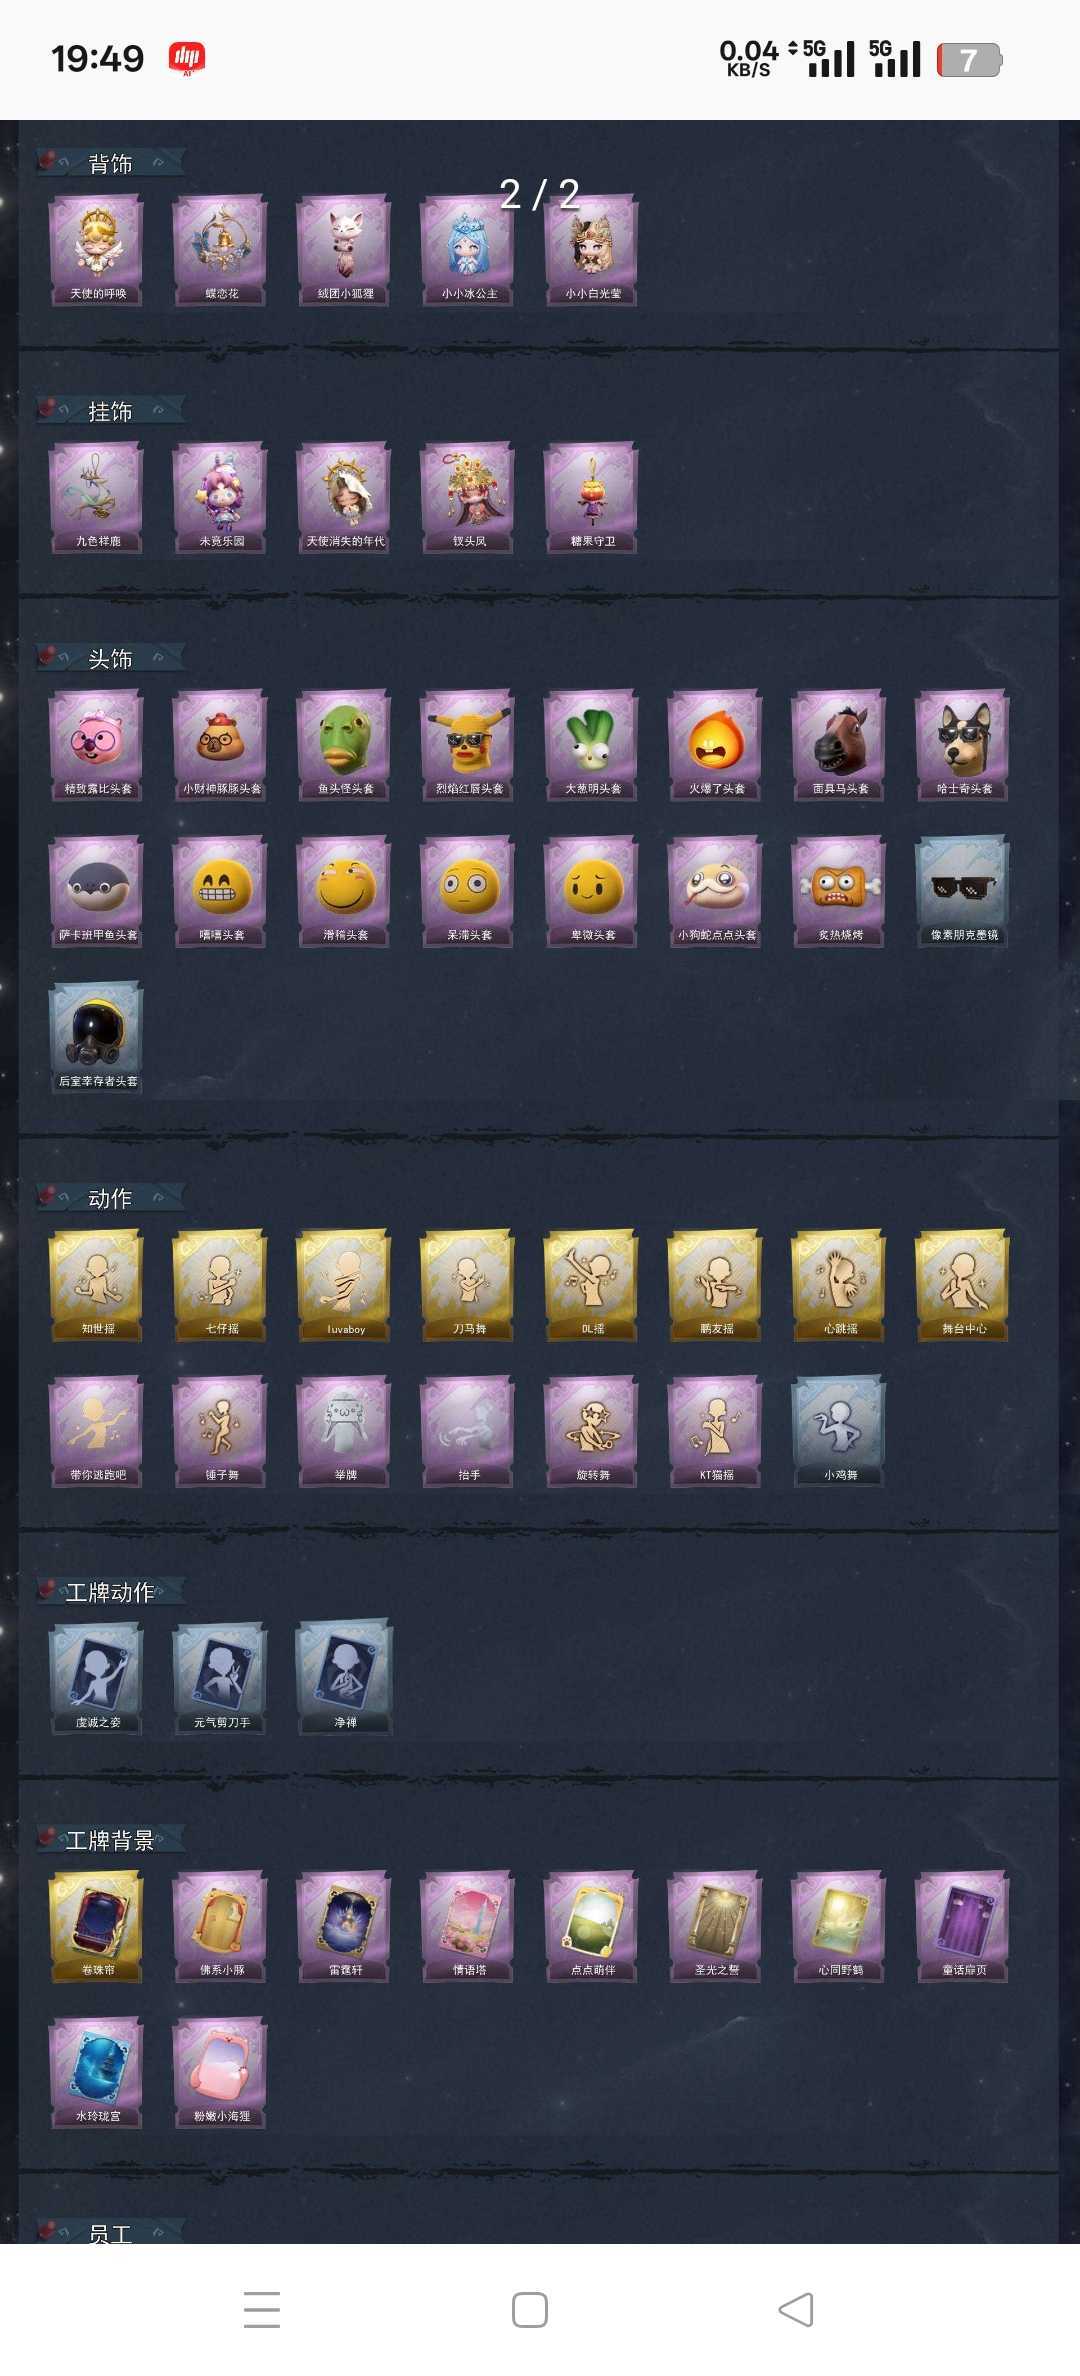
Task: Select the 舞台中心 emote
Action: click(964, 1286)
